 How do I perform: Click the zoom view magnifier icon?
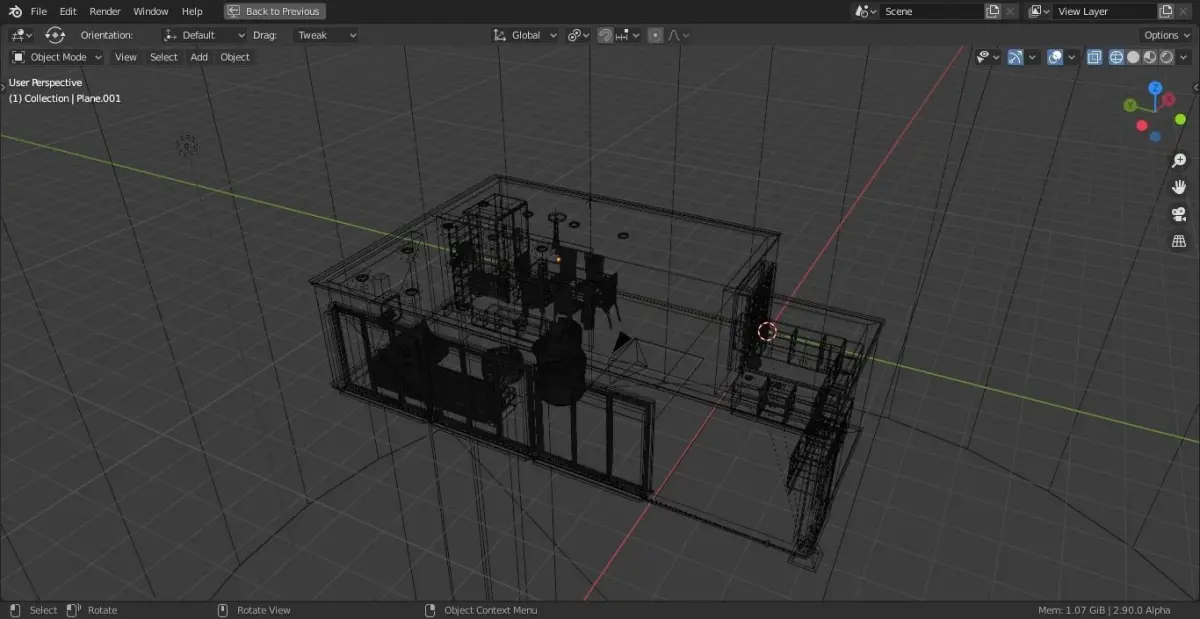(1179, 161)
